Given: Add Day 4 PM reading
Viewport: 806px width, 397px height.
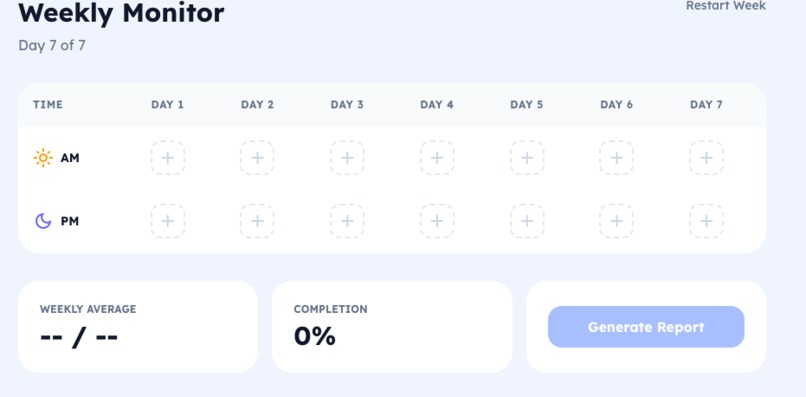Looking at the screenshot, I should point(437,221).
